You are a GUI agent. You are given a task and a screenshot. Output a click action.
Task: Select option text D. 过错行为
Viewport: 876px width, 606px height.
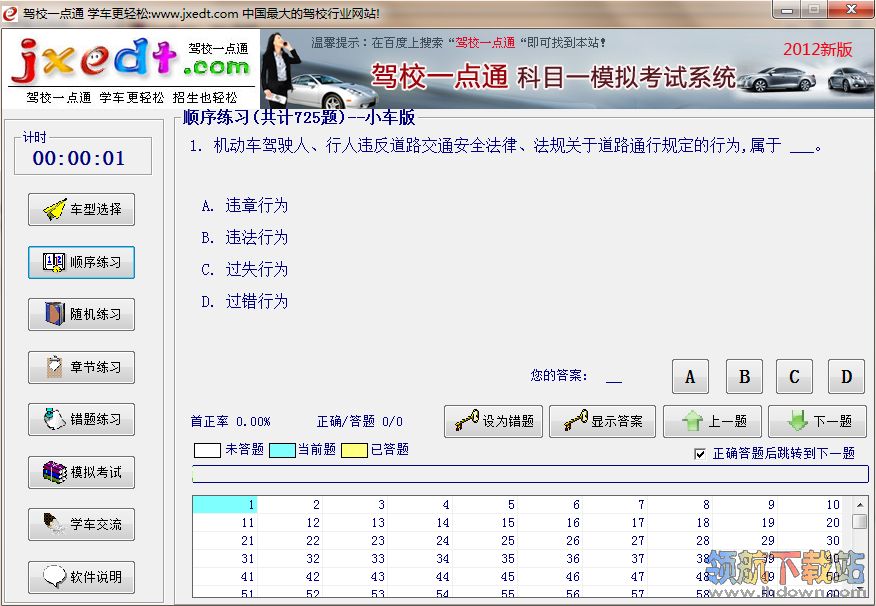point(245,302)
